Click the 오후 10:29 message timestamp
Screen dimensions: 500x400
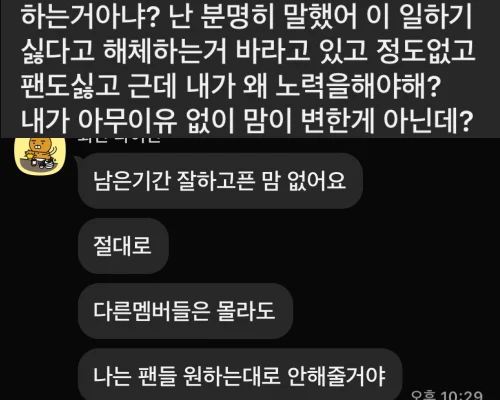(x=447, y=395)
